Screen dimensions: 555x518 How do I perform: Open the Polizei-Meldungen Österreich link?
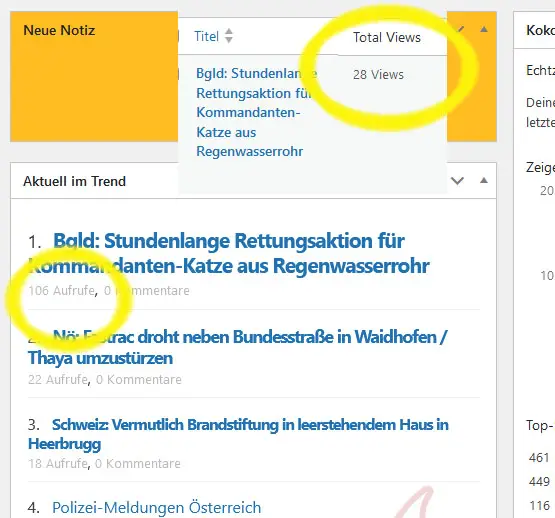(156, 507)
